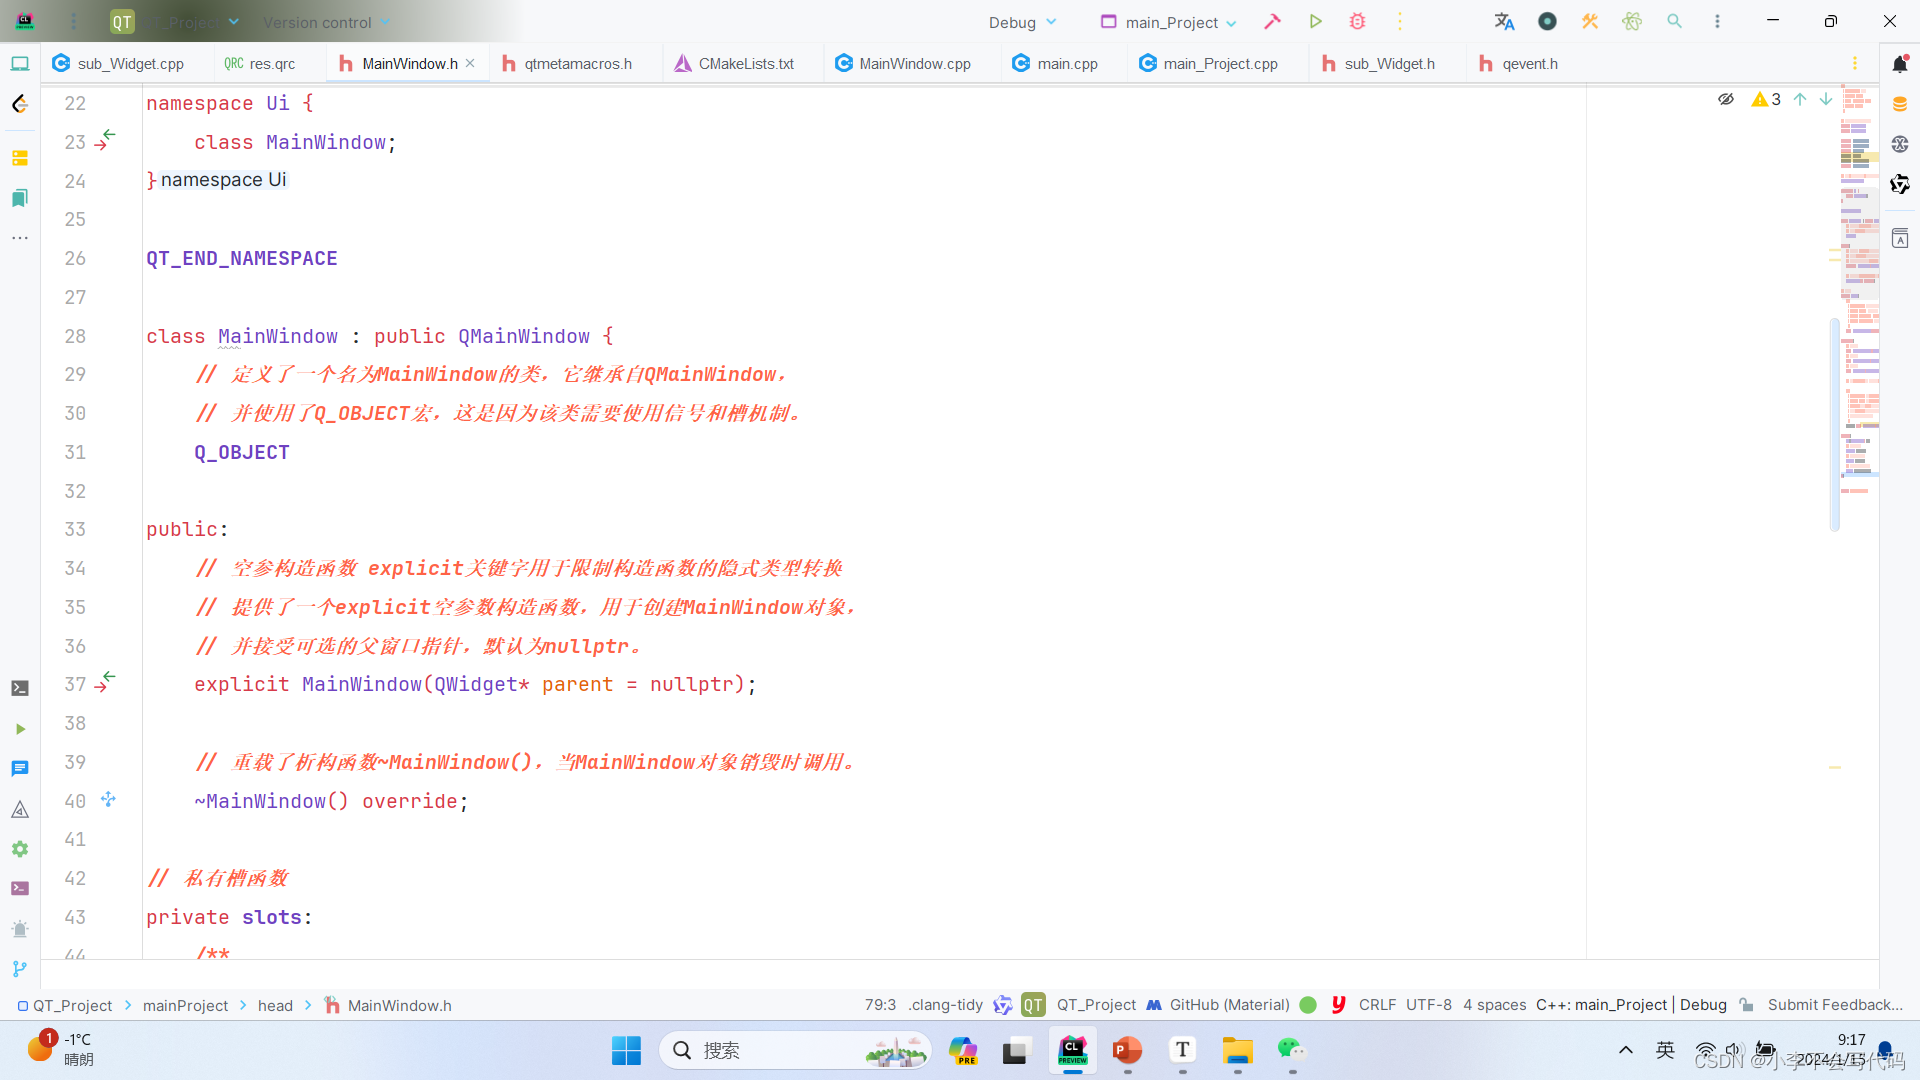Click the Build hammer icon

1272,21
